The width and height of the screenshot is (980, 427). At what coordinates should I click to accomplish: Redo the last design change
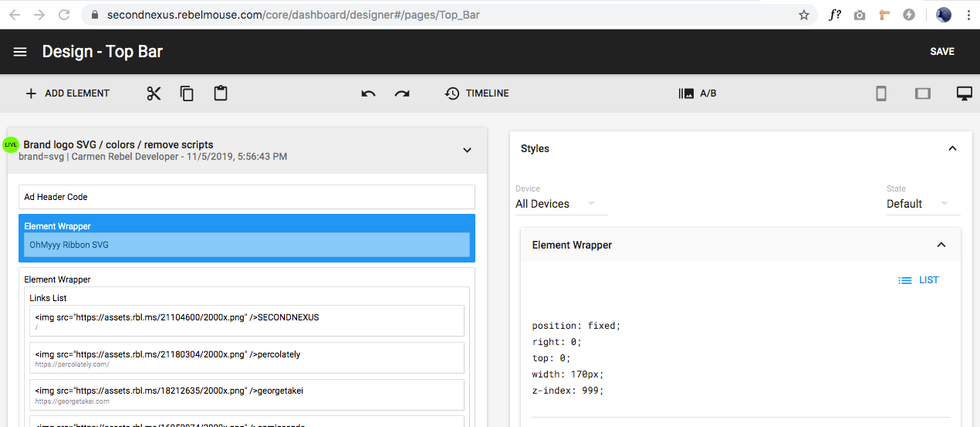(x=402, y=93)
